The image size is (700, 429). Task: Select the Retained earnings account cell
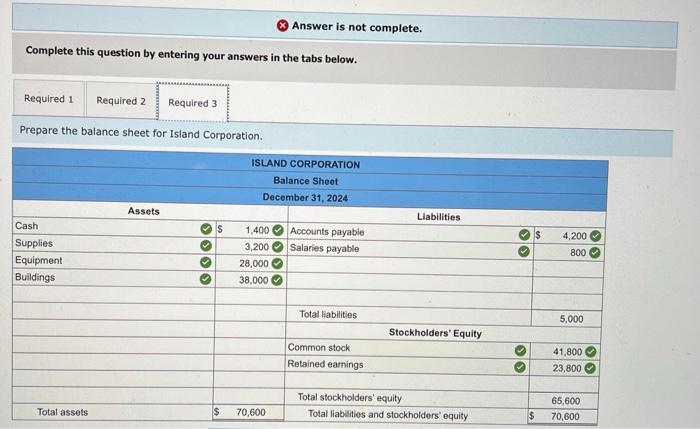point(408,366)
